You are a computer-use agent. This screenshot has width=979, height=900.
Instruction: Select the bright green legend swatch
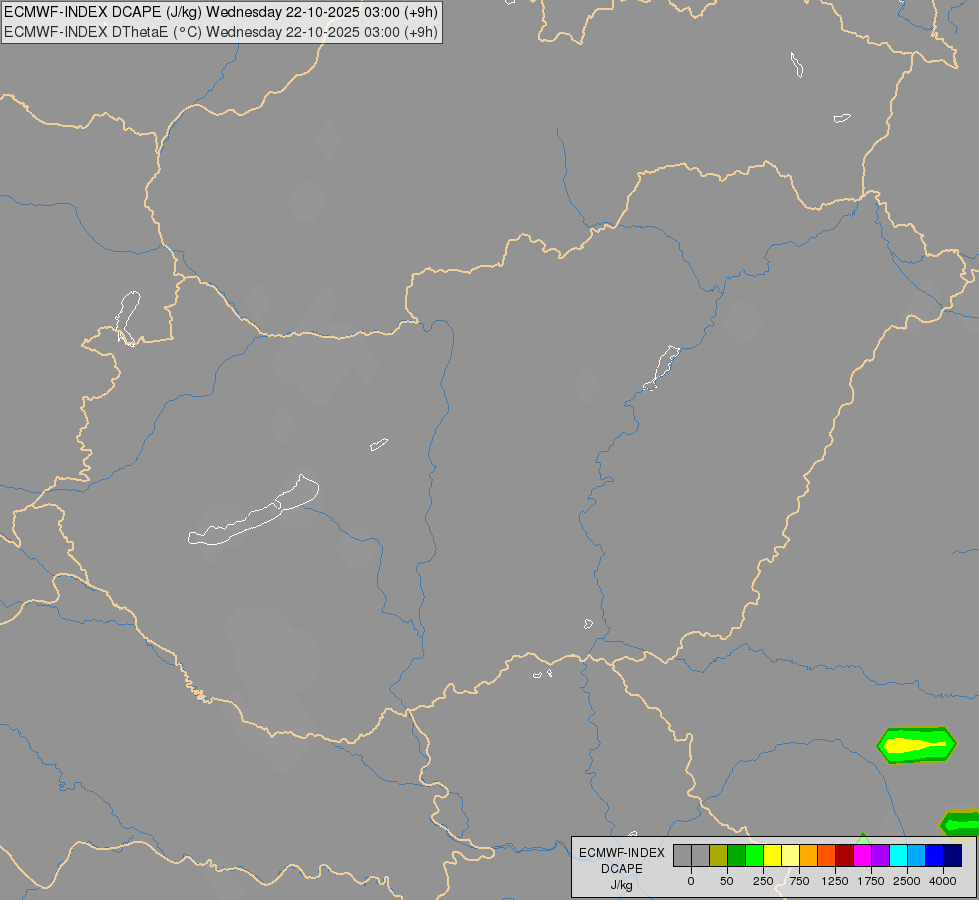click(754, 856)
